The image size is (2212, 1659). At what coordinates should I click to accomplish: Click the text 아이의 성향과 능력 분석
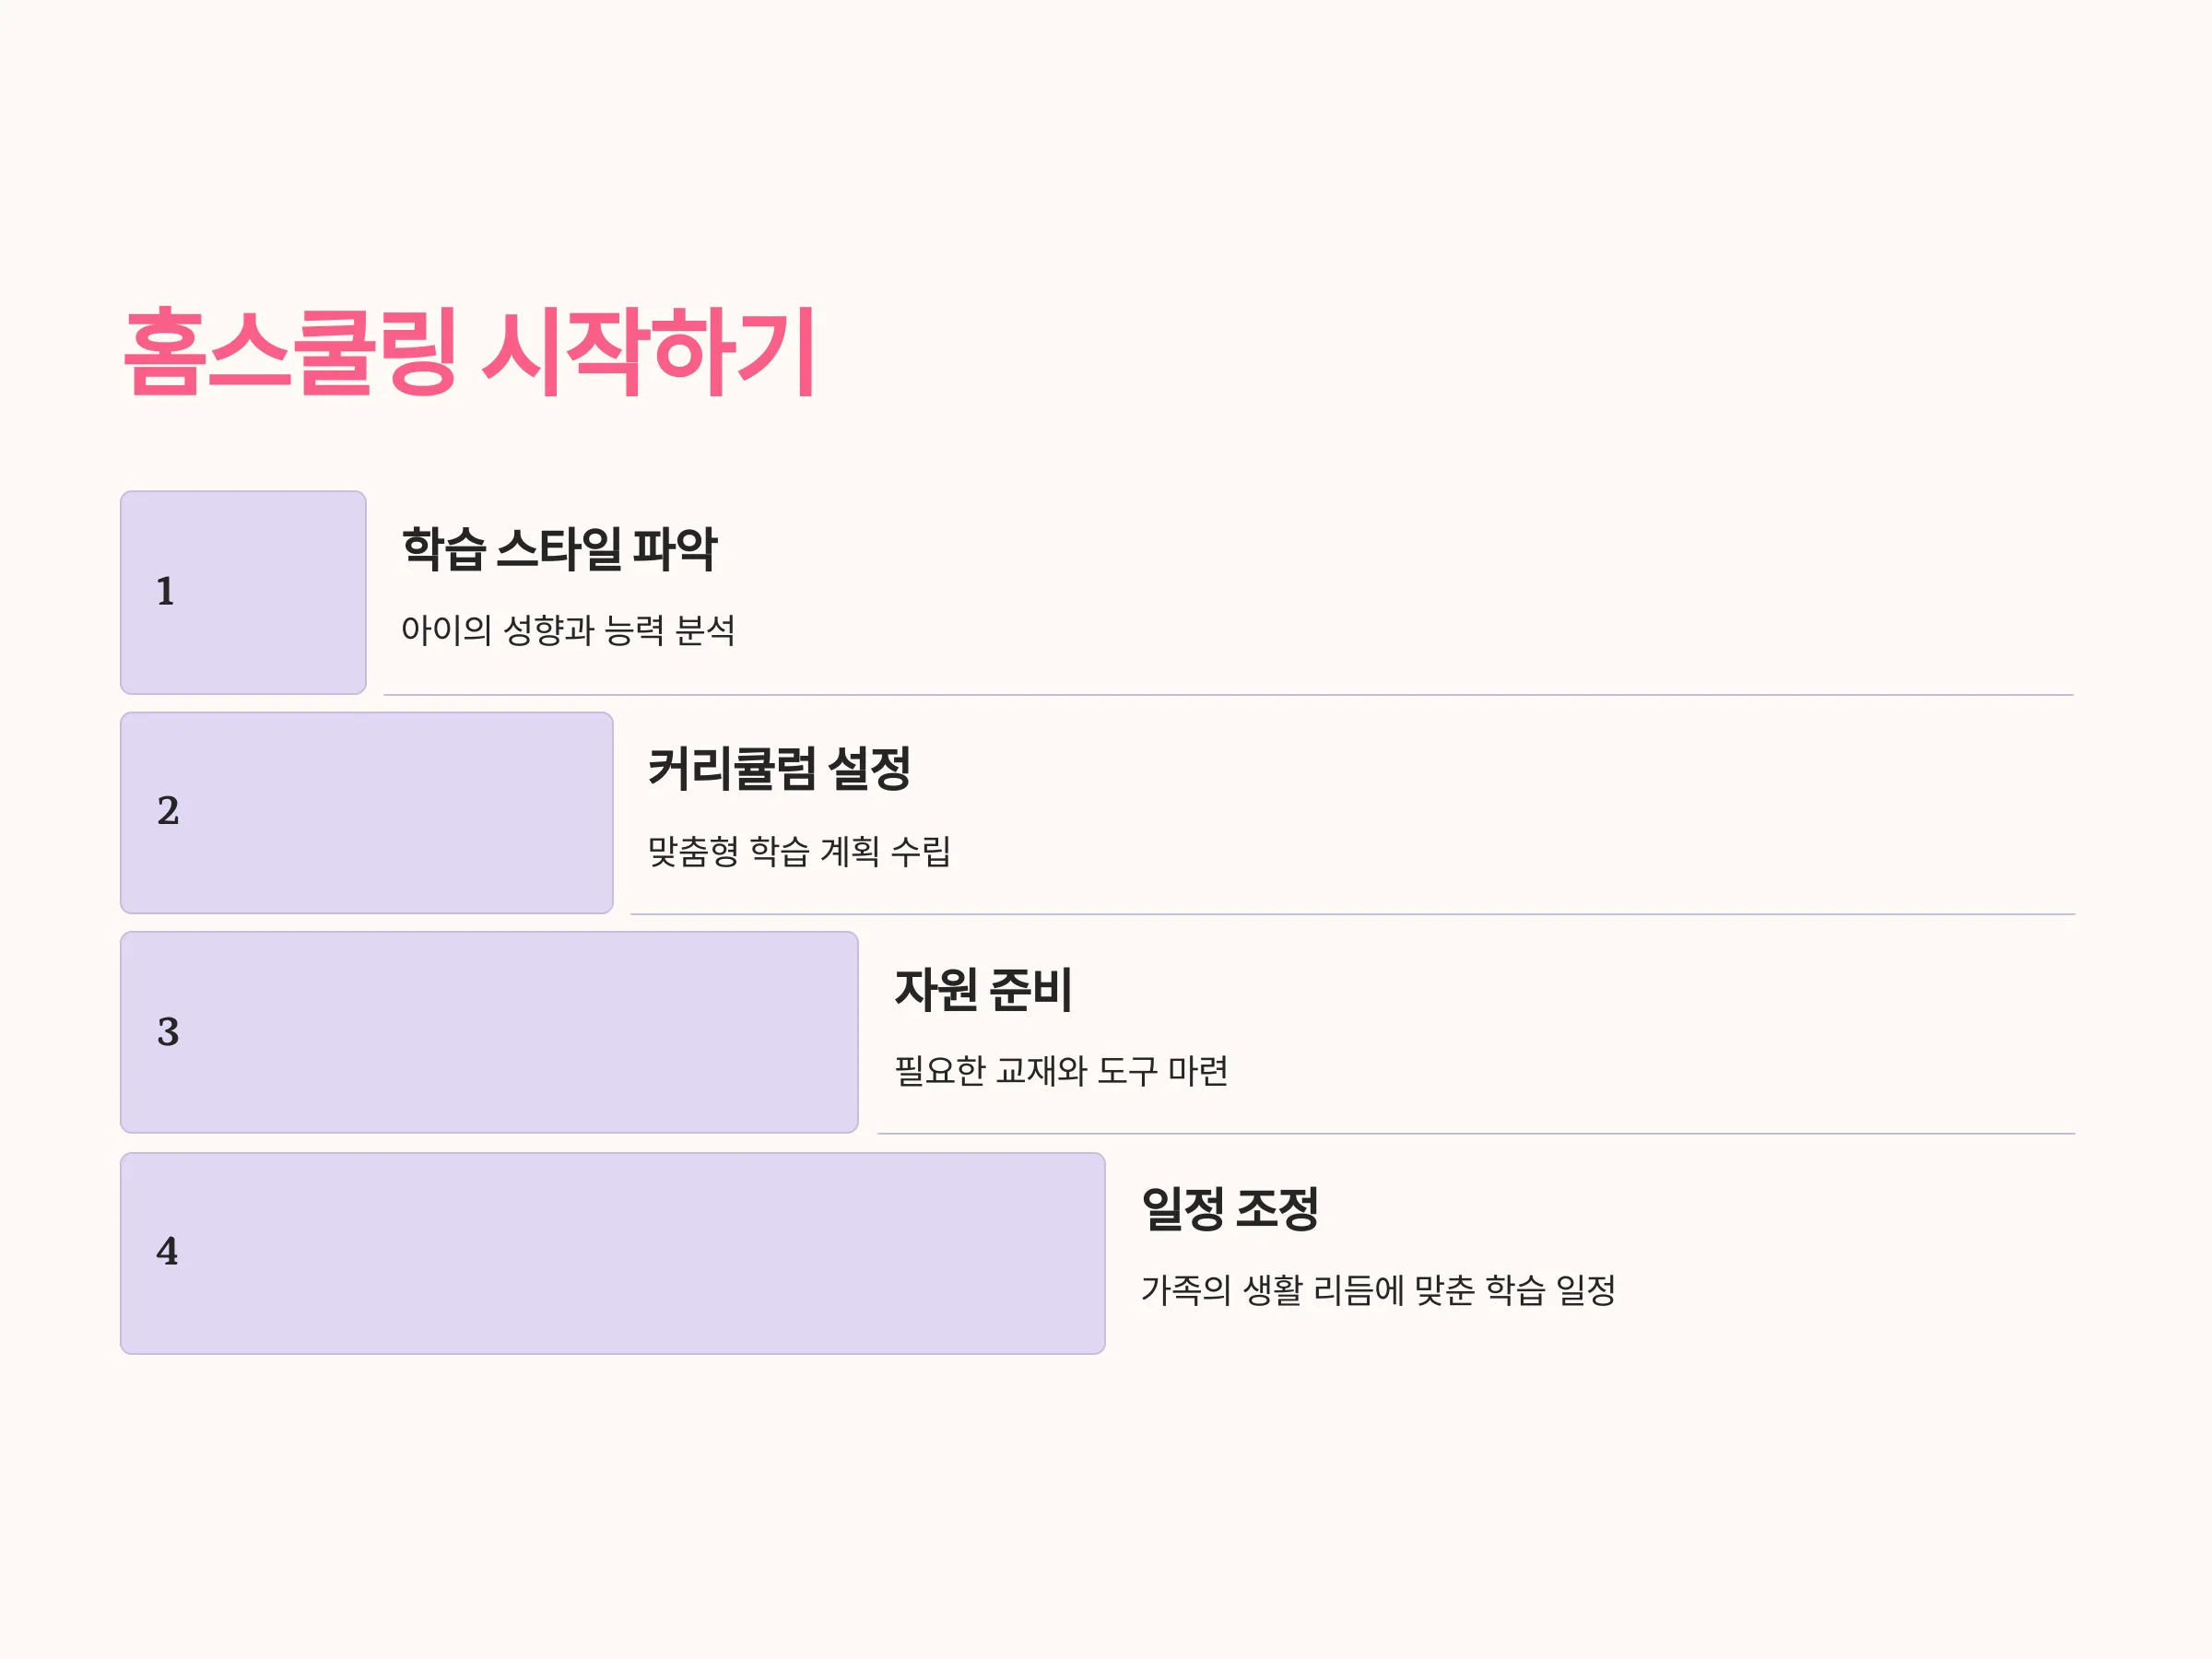568,630
